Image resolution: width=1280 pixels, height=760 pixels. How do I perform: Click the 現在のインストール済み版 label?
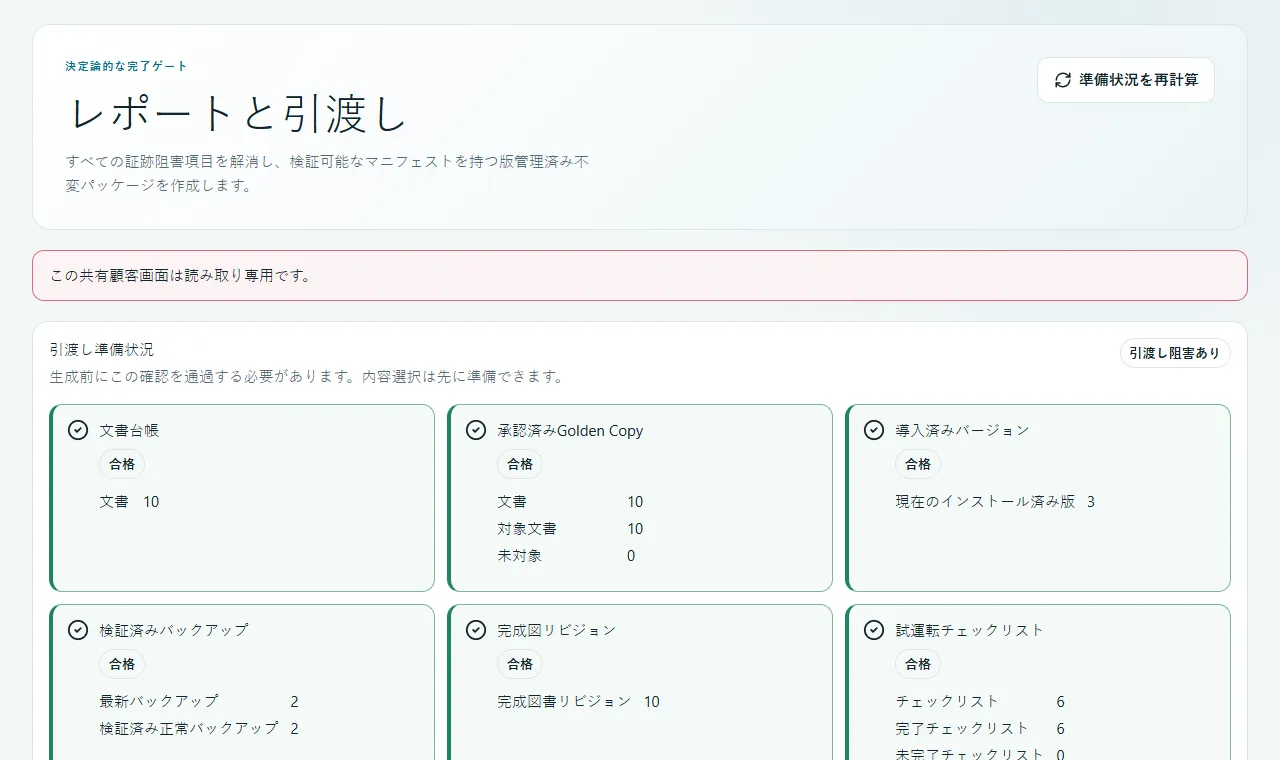pyautogui.click(x=985, y=502)
